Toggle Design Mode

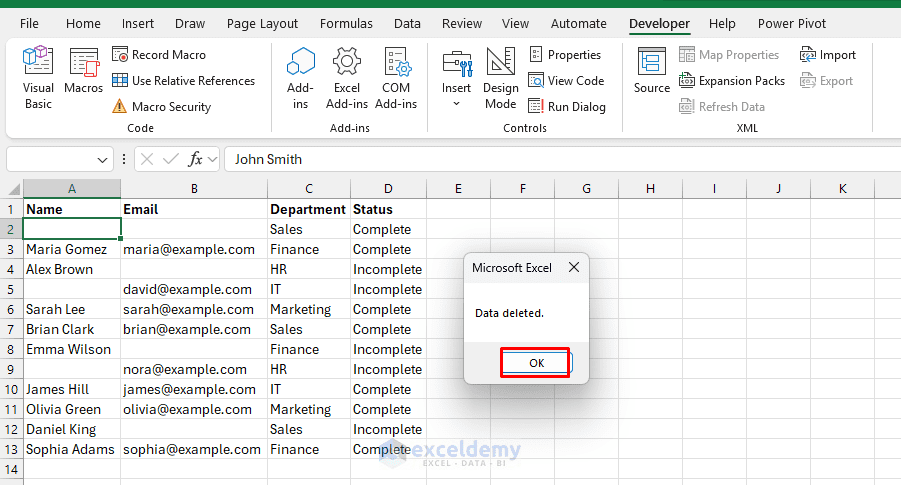click(500, 78)
